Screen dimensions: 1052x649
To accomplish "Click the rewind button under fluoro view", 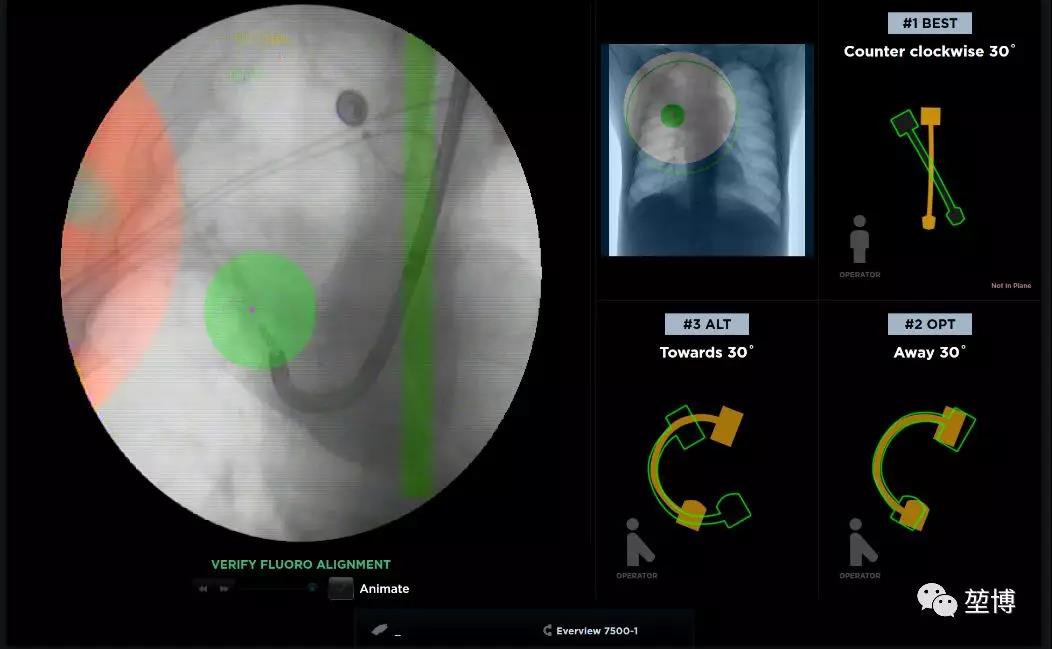I will click(x=203, y=589).
